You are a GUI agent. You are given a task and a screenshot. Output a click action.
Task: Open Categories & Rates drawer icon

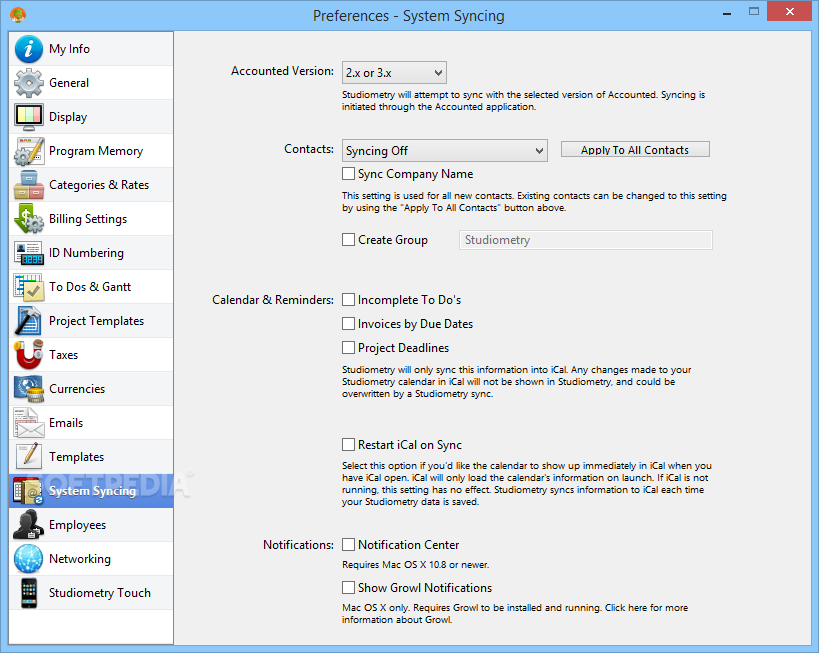click(x=29, y=185)
